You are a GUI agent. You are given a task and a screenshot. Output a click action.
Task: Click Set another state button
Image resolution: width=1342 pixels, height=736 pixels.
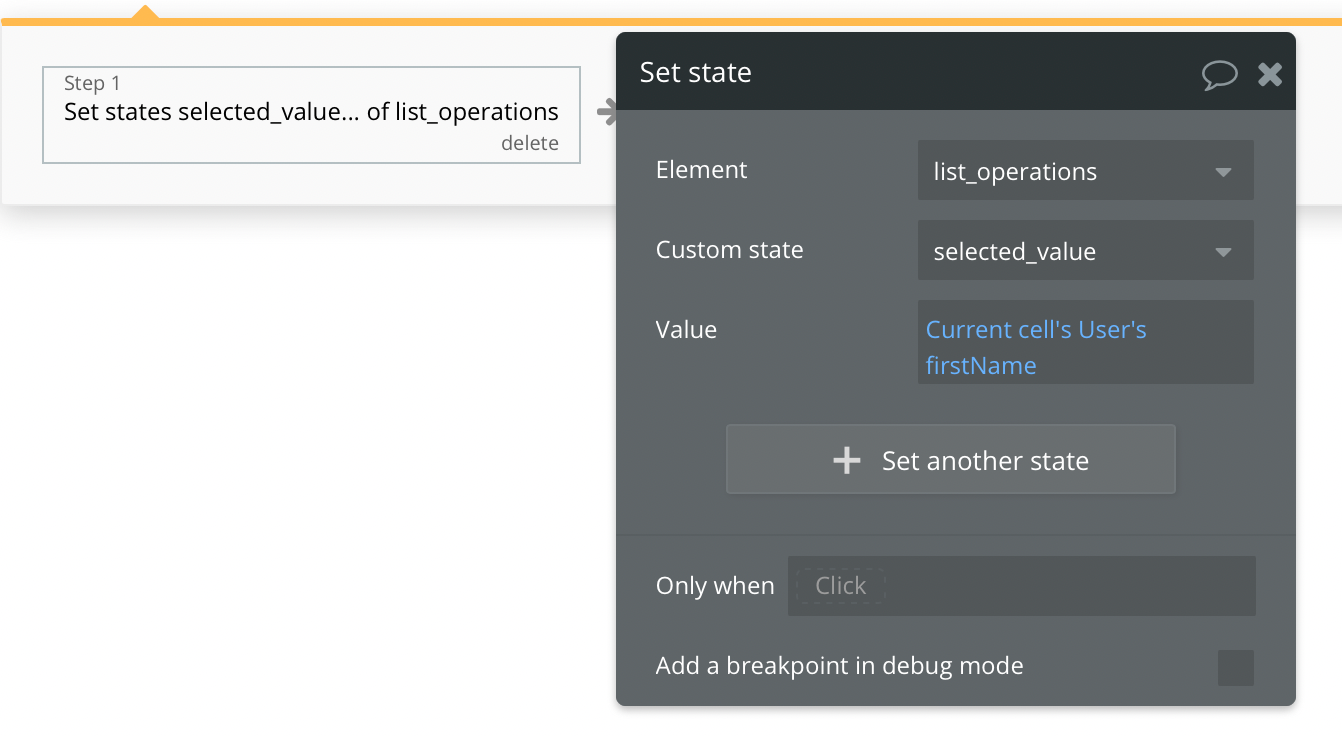(x=950, y=459)
